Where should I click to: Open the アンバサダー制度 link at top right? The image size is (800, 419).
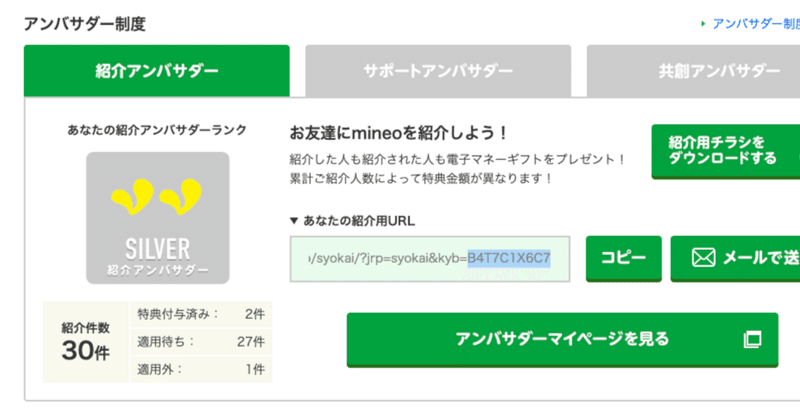coord(755,22)
